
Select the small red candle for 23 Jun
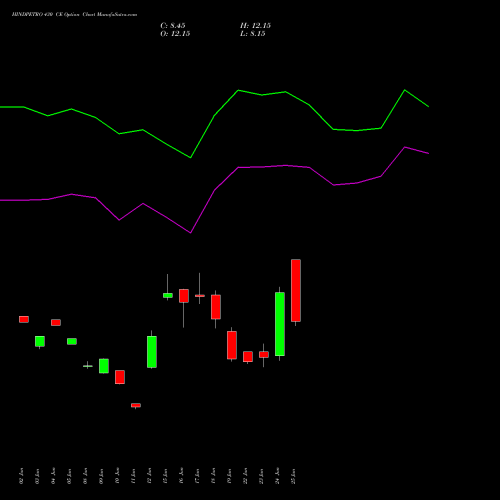264,355
